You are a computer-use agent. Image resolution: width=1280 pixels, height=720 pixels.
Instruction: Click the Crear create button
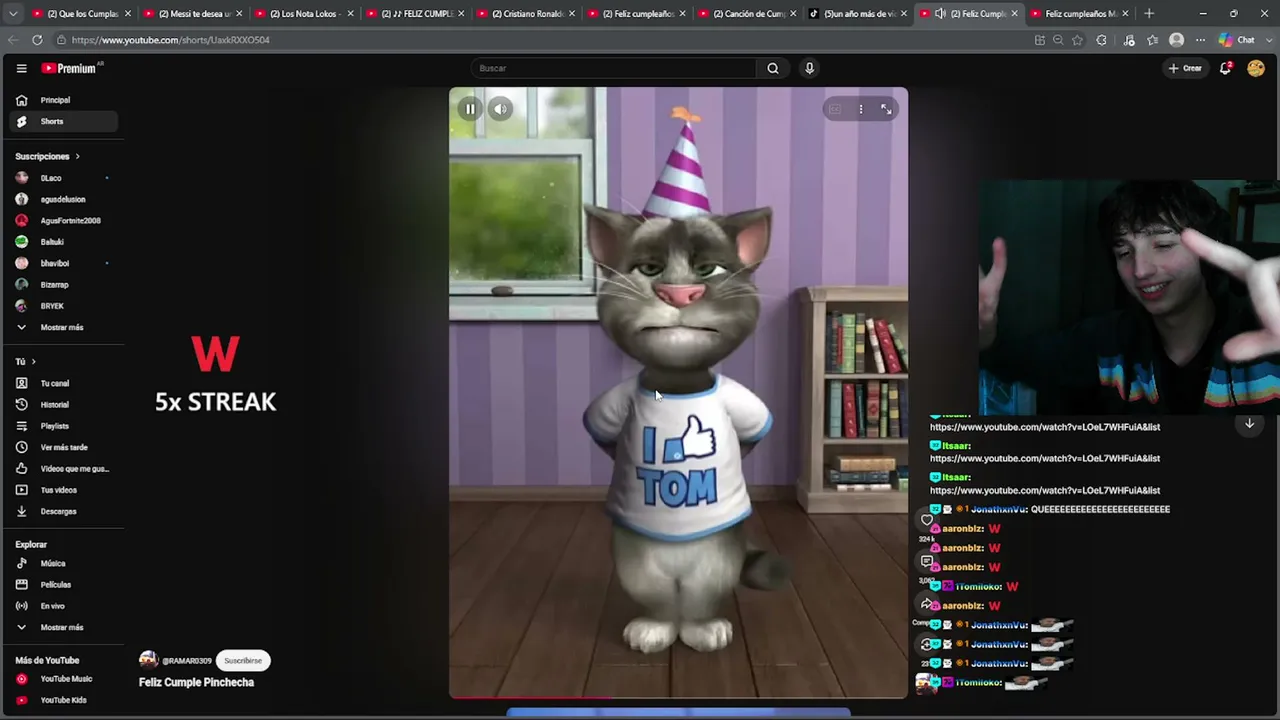[x=1185, y=68]
